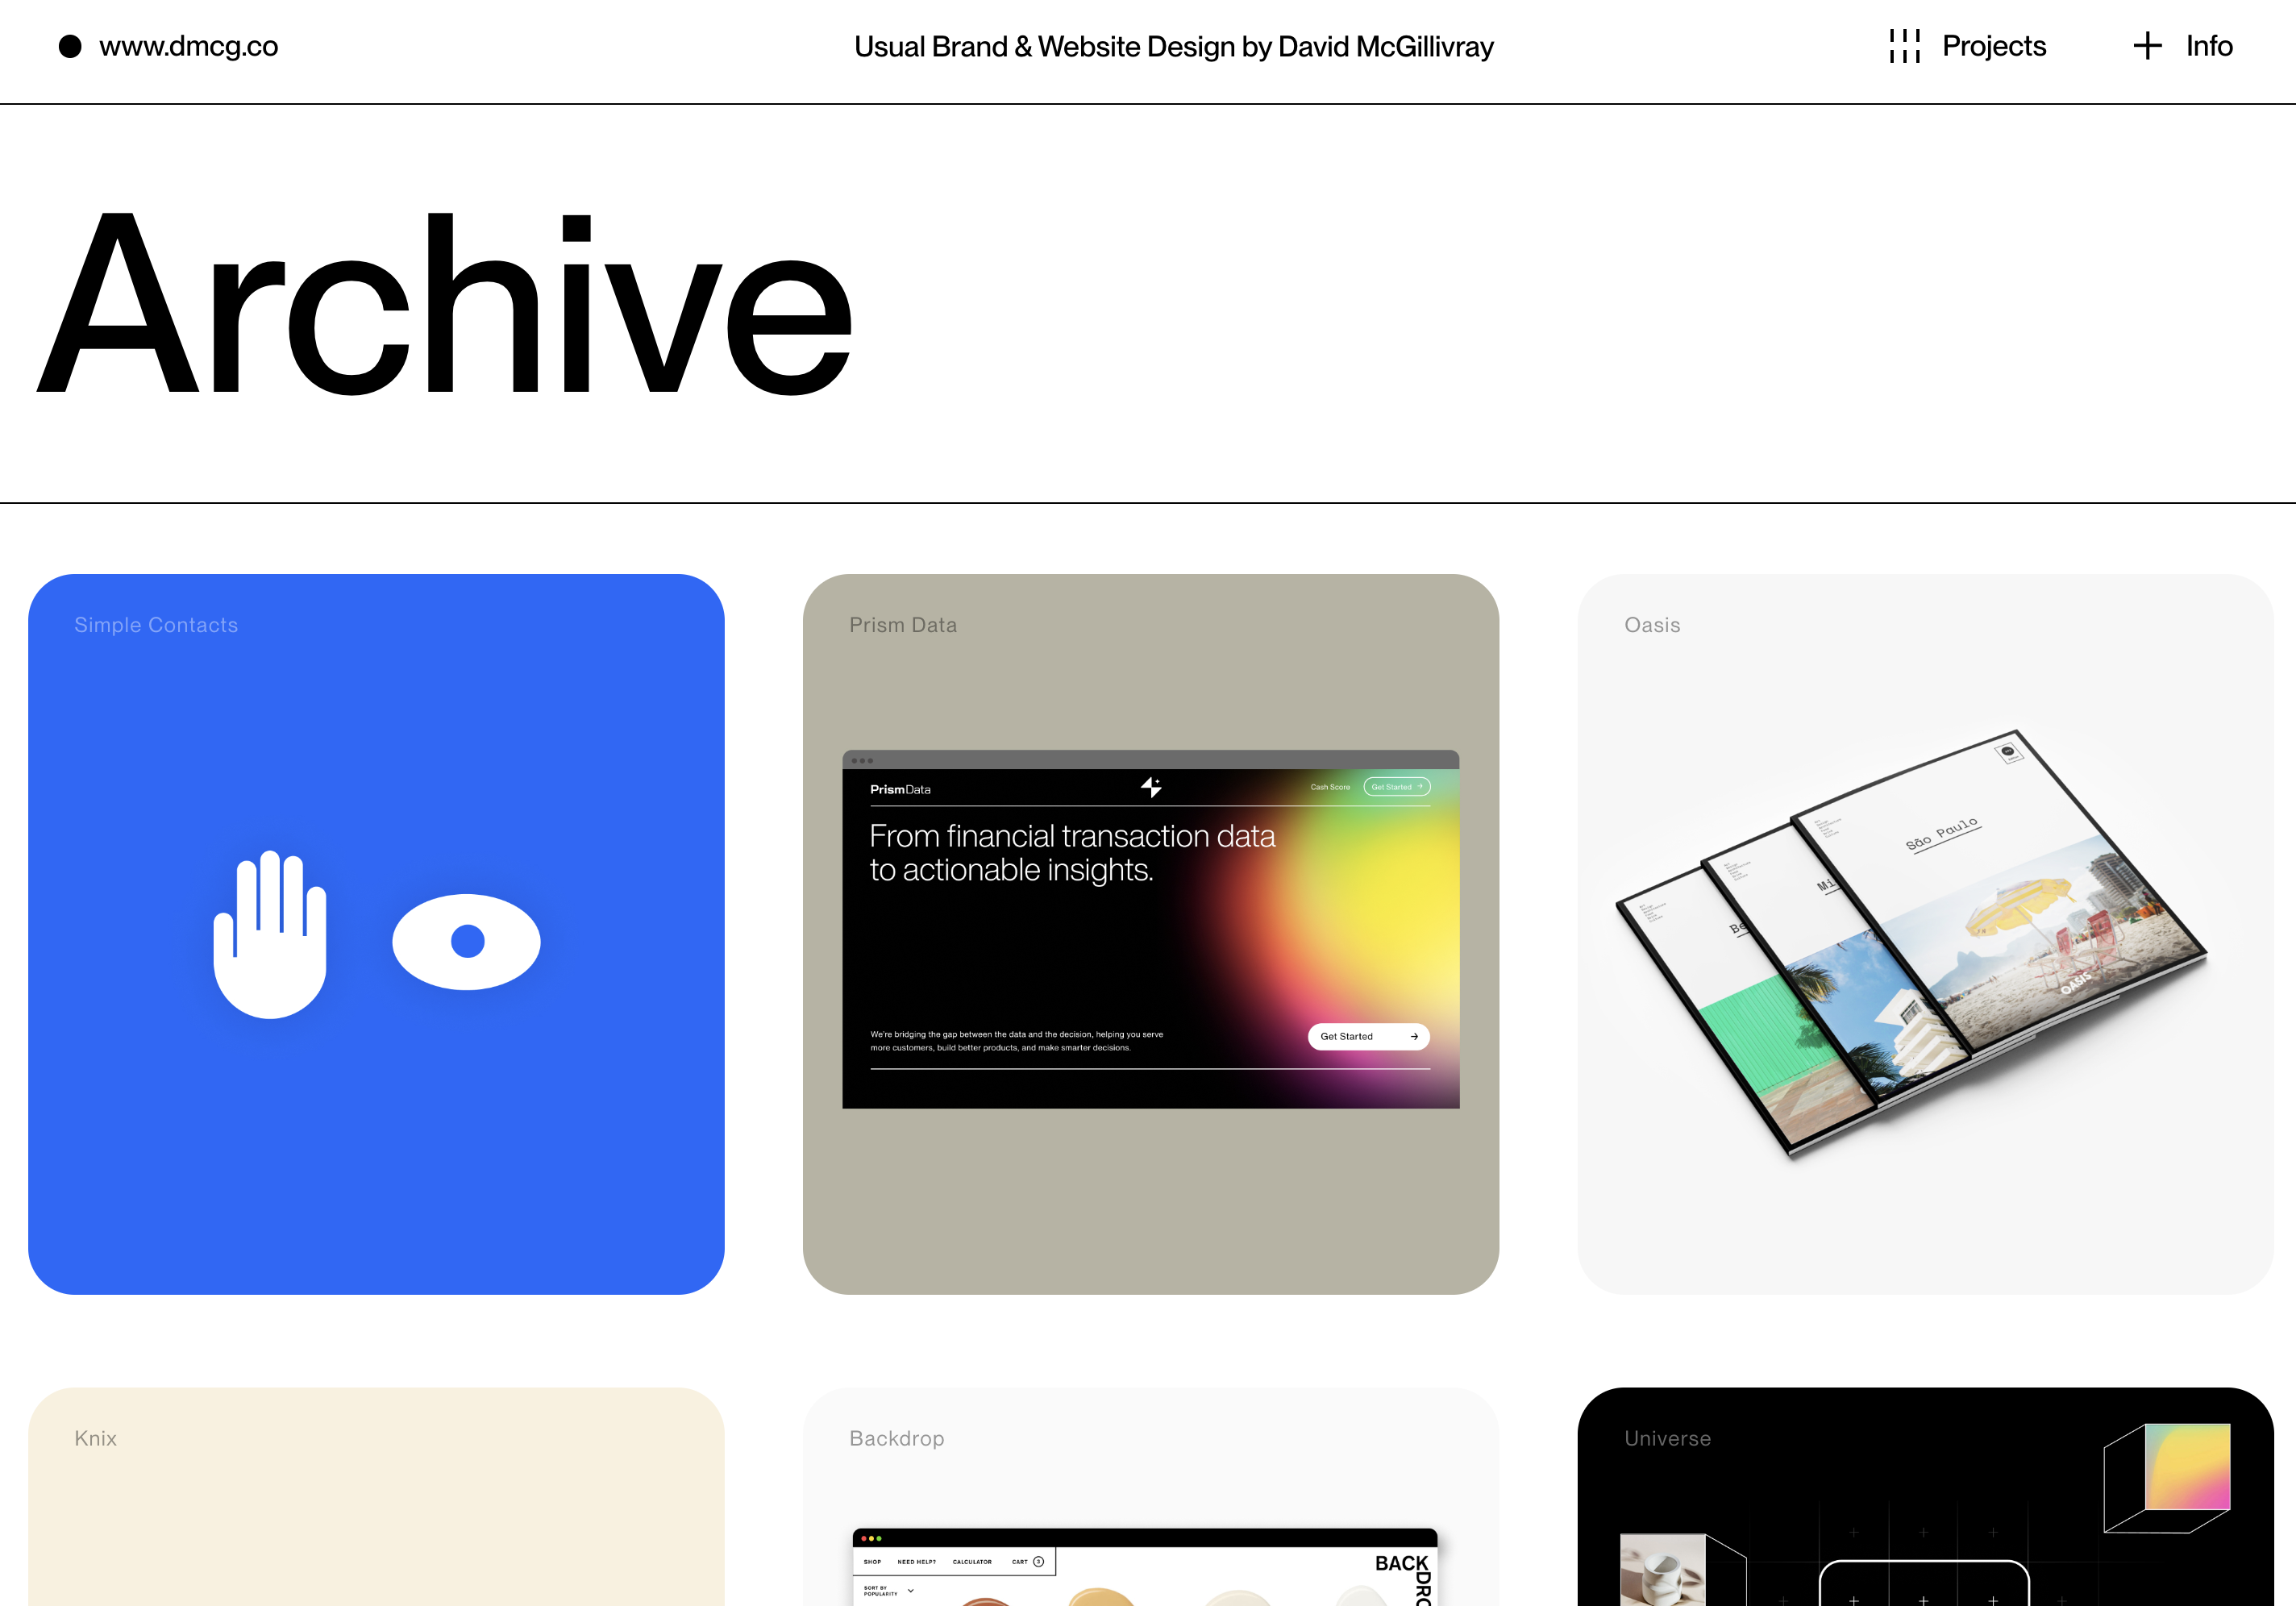
Task: Click the white Get Started button
Action: [1368, 1037]
